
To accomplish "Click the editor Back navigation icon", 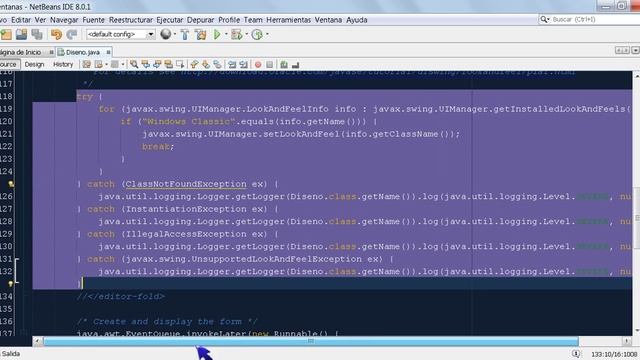I will (99, 64).
